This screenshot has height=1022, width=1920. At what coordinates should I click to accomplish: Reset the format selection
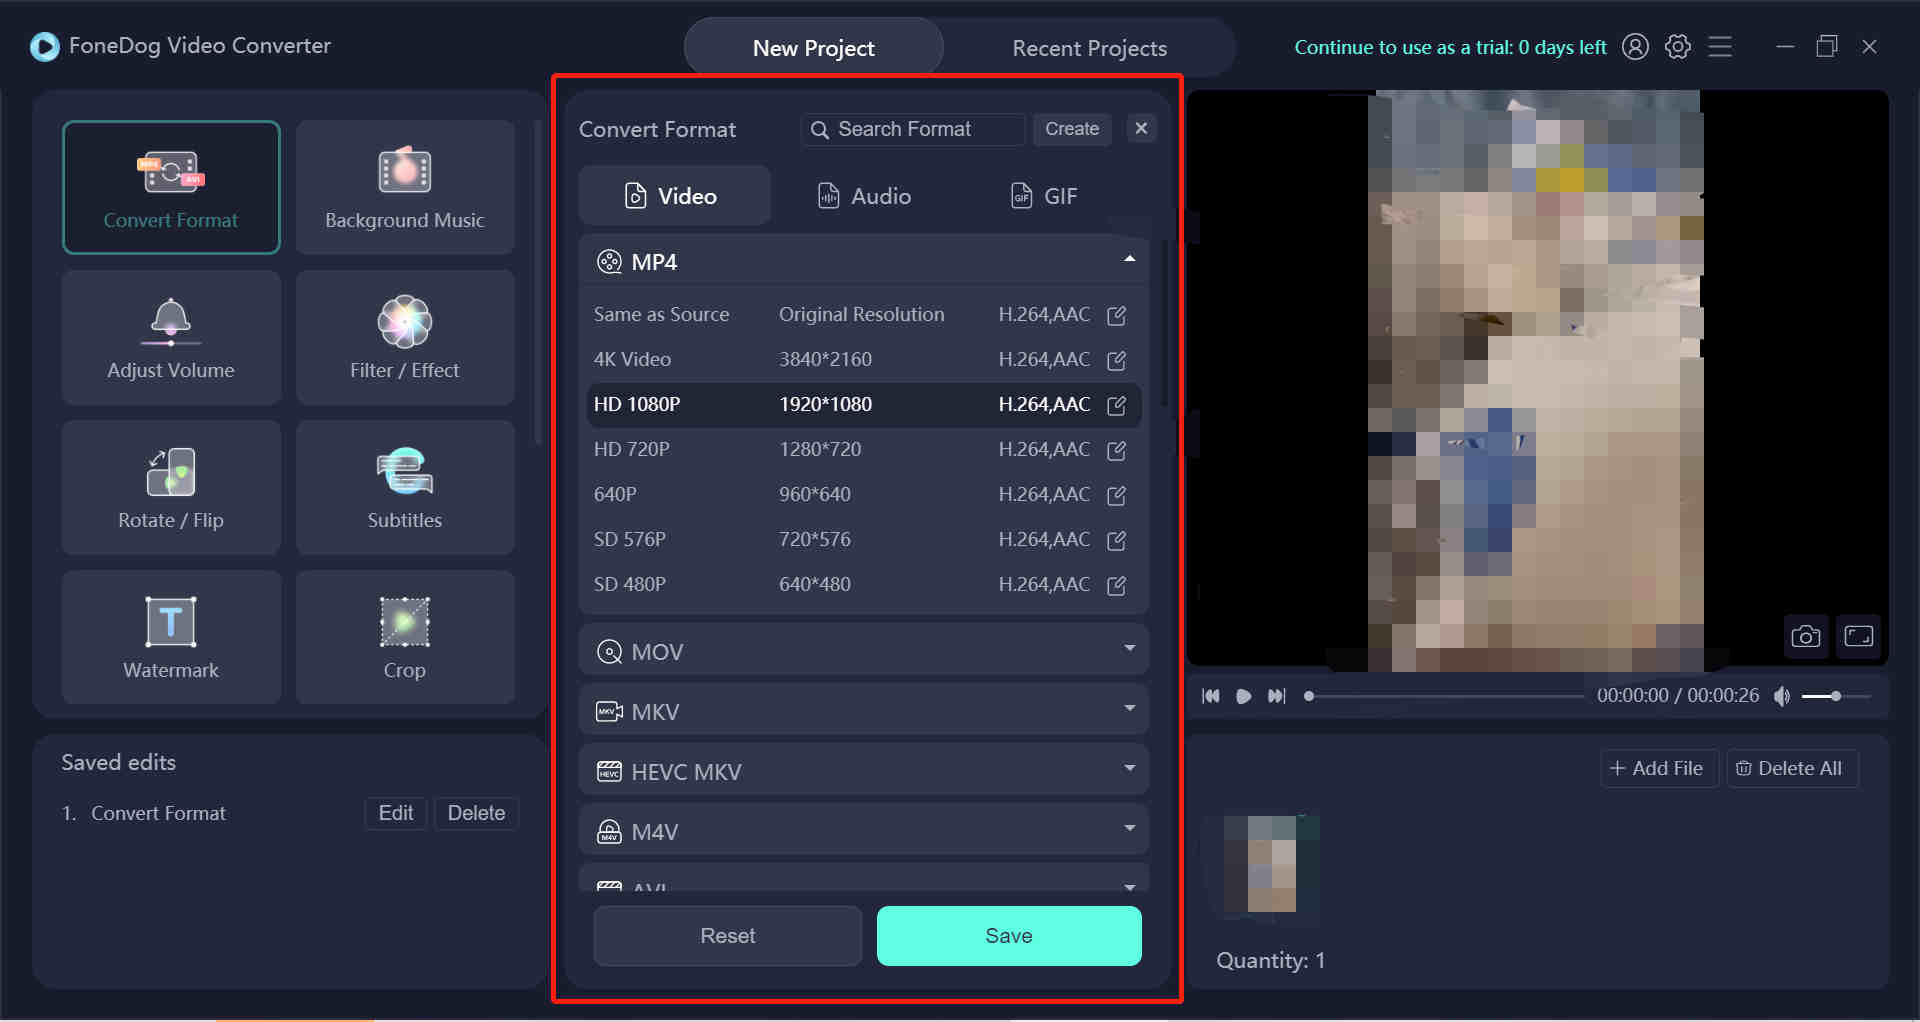click(728, 936)
